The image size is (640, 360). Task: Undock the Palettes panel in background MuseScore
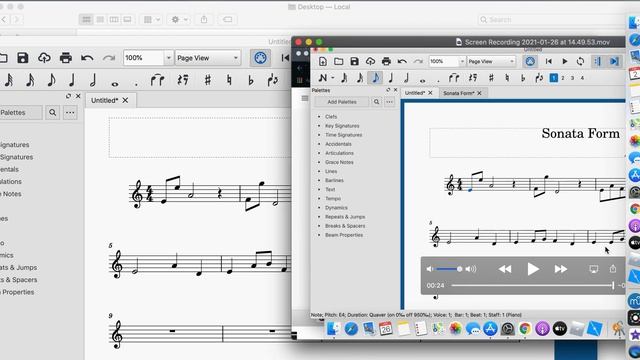pos(68,96)
